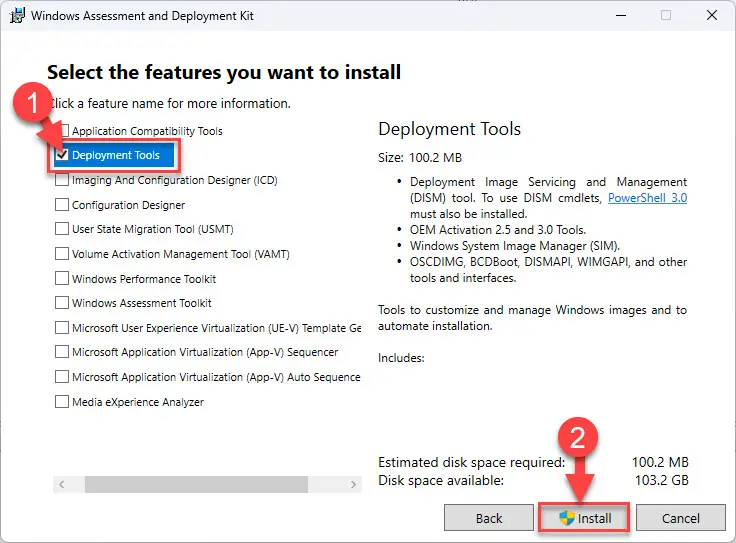Click the Windows ADK title bar icon
The height and width of the screenshot is (543, 736).
coord(17,15)
